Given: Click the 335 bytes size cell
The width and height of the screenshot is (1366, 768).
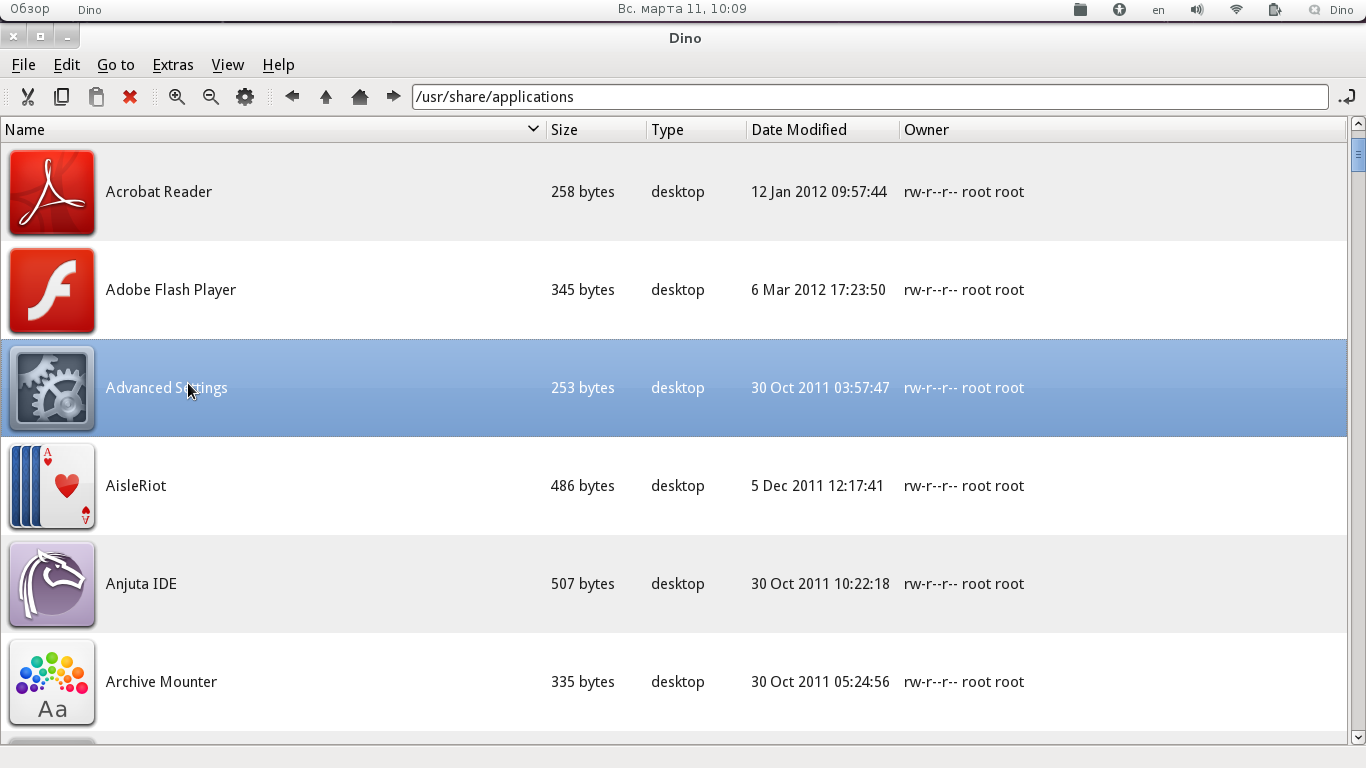Looking at the screenshot, I should (583, 682).
